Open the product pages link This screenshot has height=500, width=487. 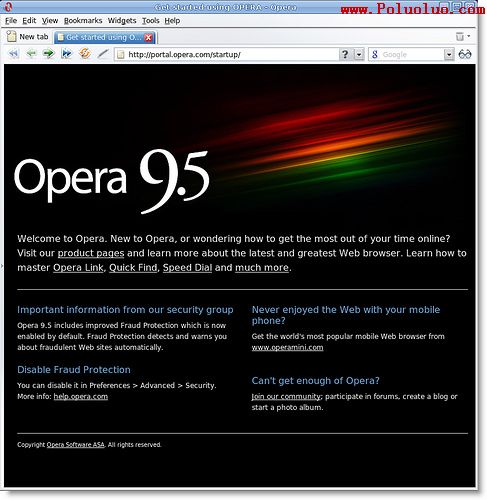(x=91, y=253)
